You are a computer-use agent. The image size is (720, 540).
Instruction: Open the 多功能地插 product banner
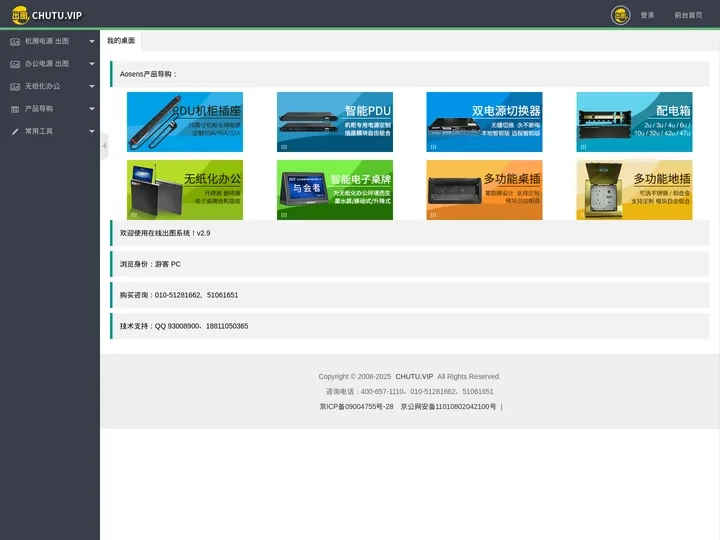pyautogui.click(x=634, y=190)
